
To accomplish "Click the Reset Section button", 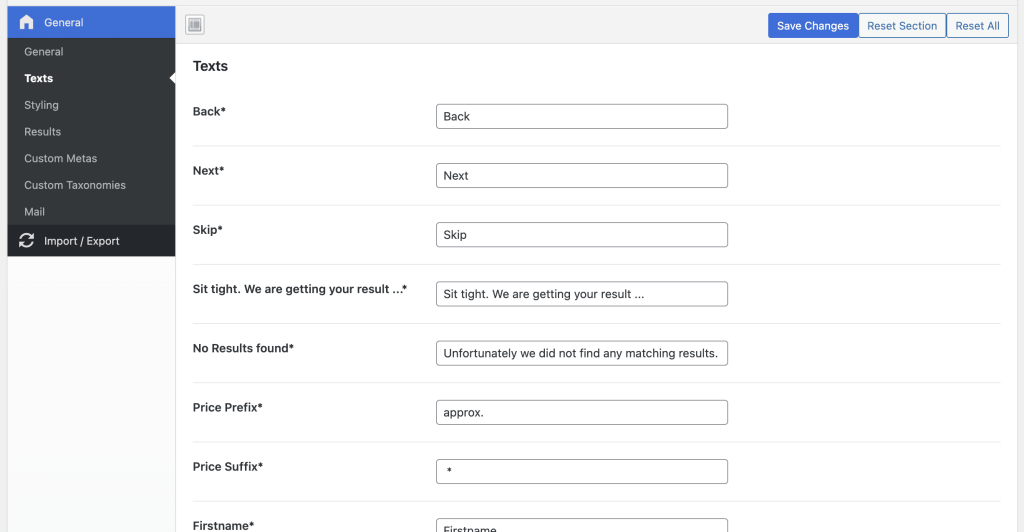I will pyautogui.click(x=902, y=26).
